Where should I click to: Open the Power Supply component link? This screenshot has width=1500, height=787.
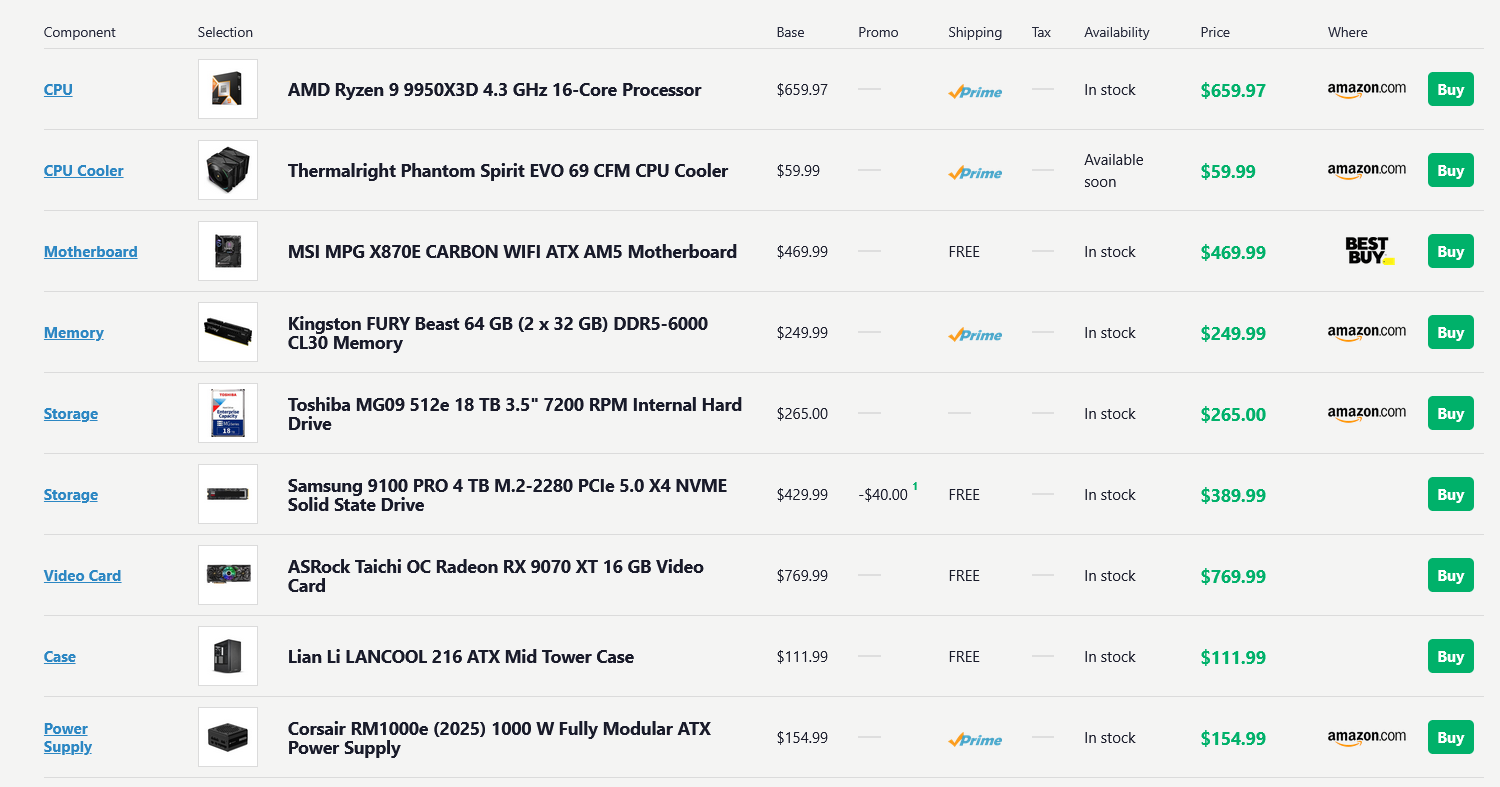click(x=68, y=738)
